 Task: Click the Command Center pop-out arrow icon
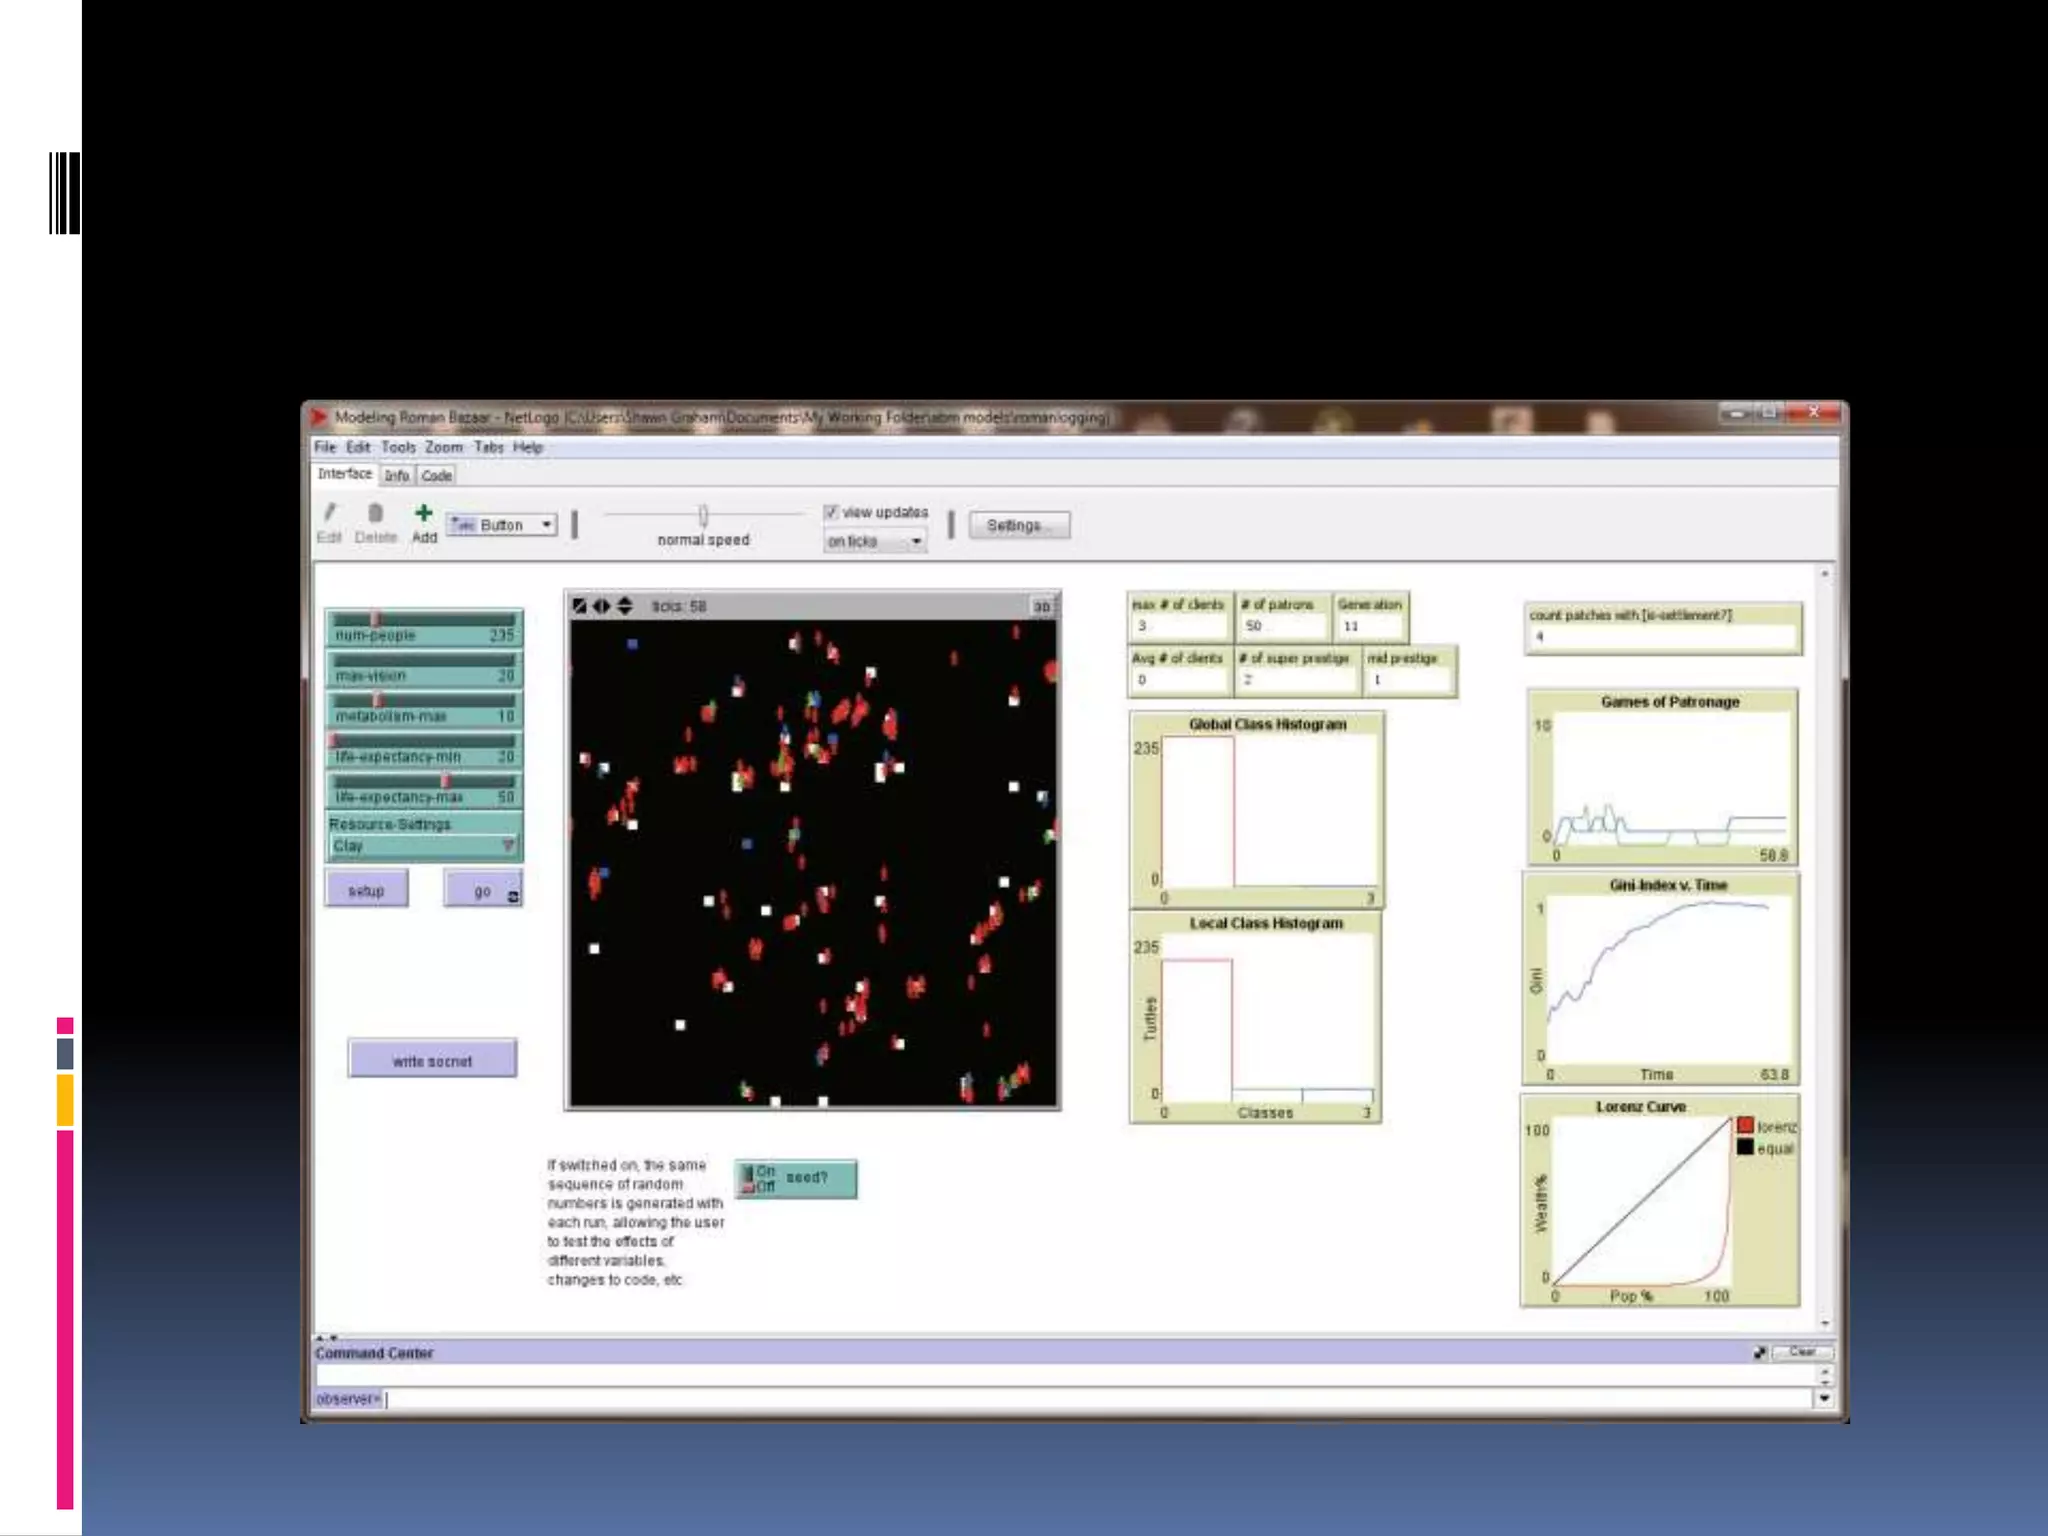coord(1759,1352)
